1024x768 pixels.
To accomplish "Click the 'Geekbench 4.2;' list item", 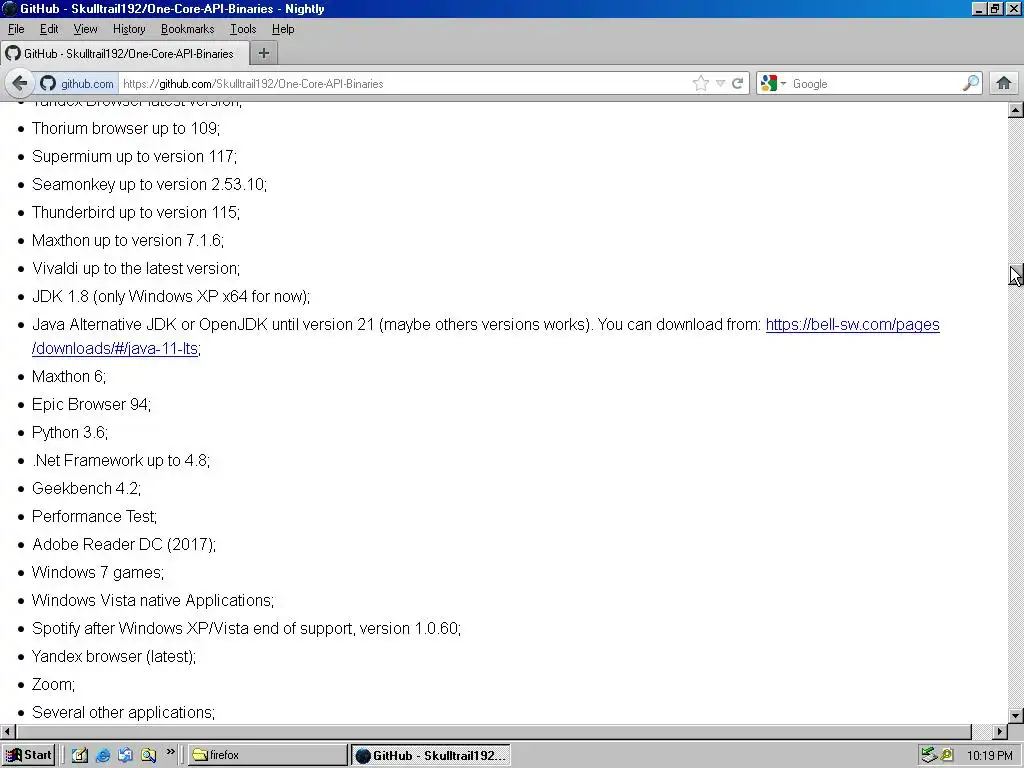I will tap(86, 488).
